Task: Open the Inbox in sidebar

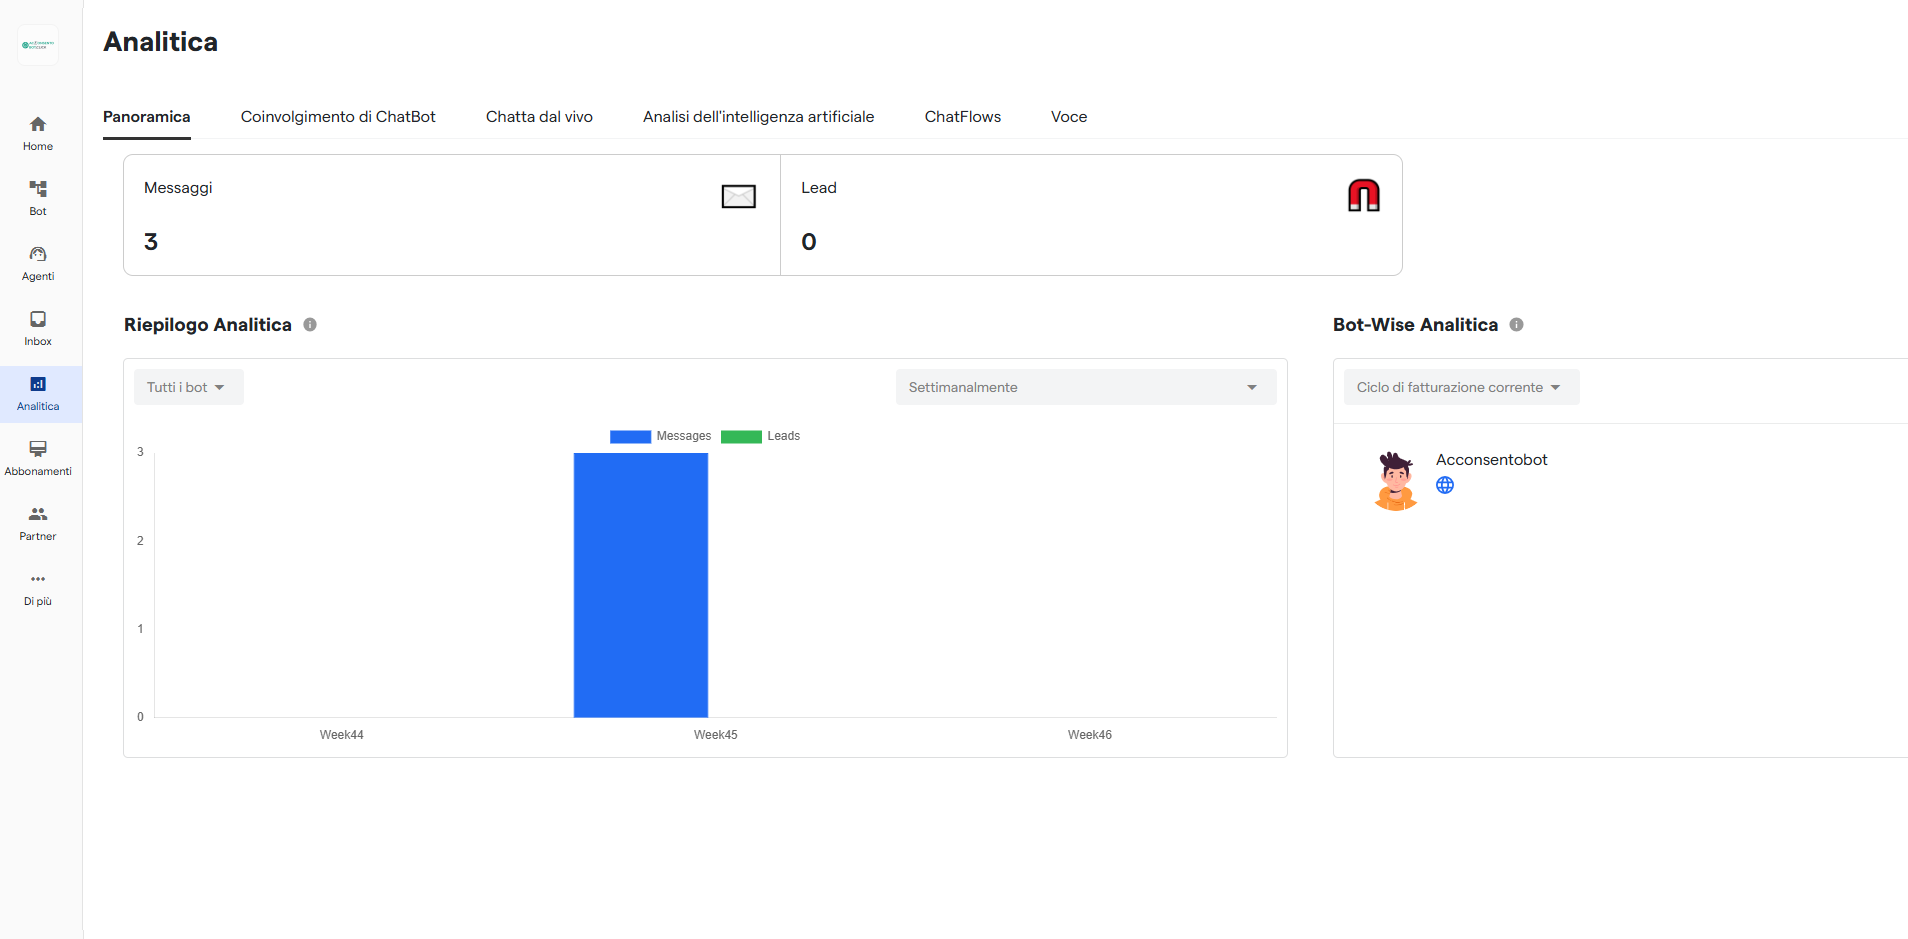Action: click(x=38, y=319)
